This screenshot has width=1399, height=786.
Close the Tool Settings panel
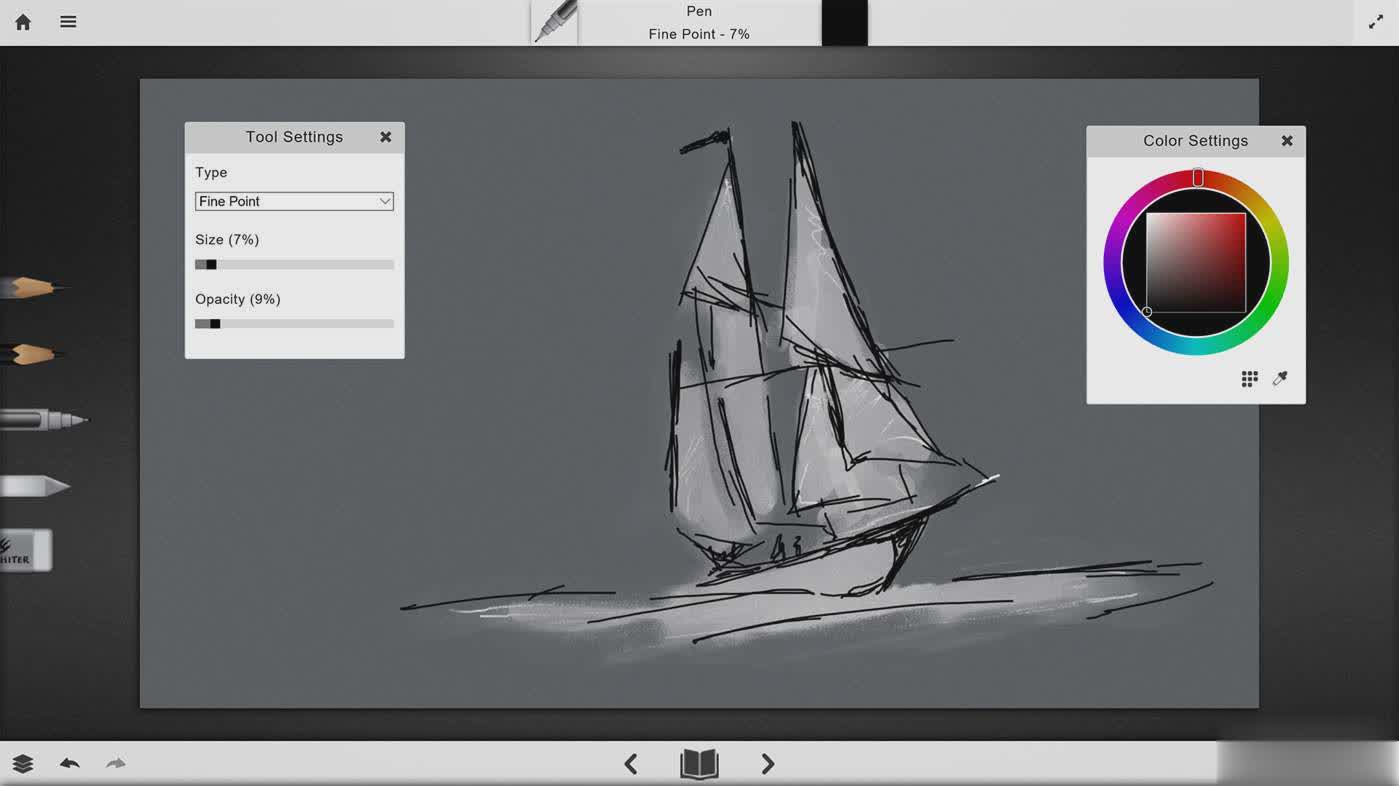pyautogui.click(x=385, y=137)
